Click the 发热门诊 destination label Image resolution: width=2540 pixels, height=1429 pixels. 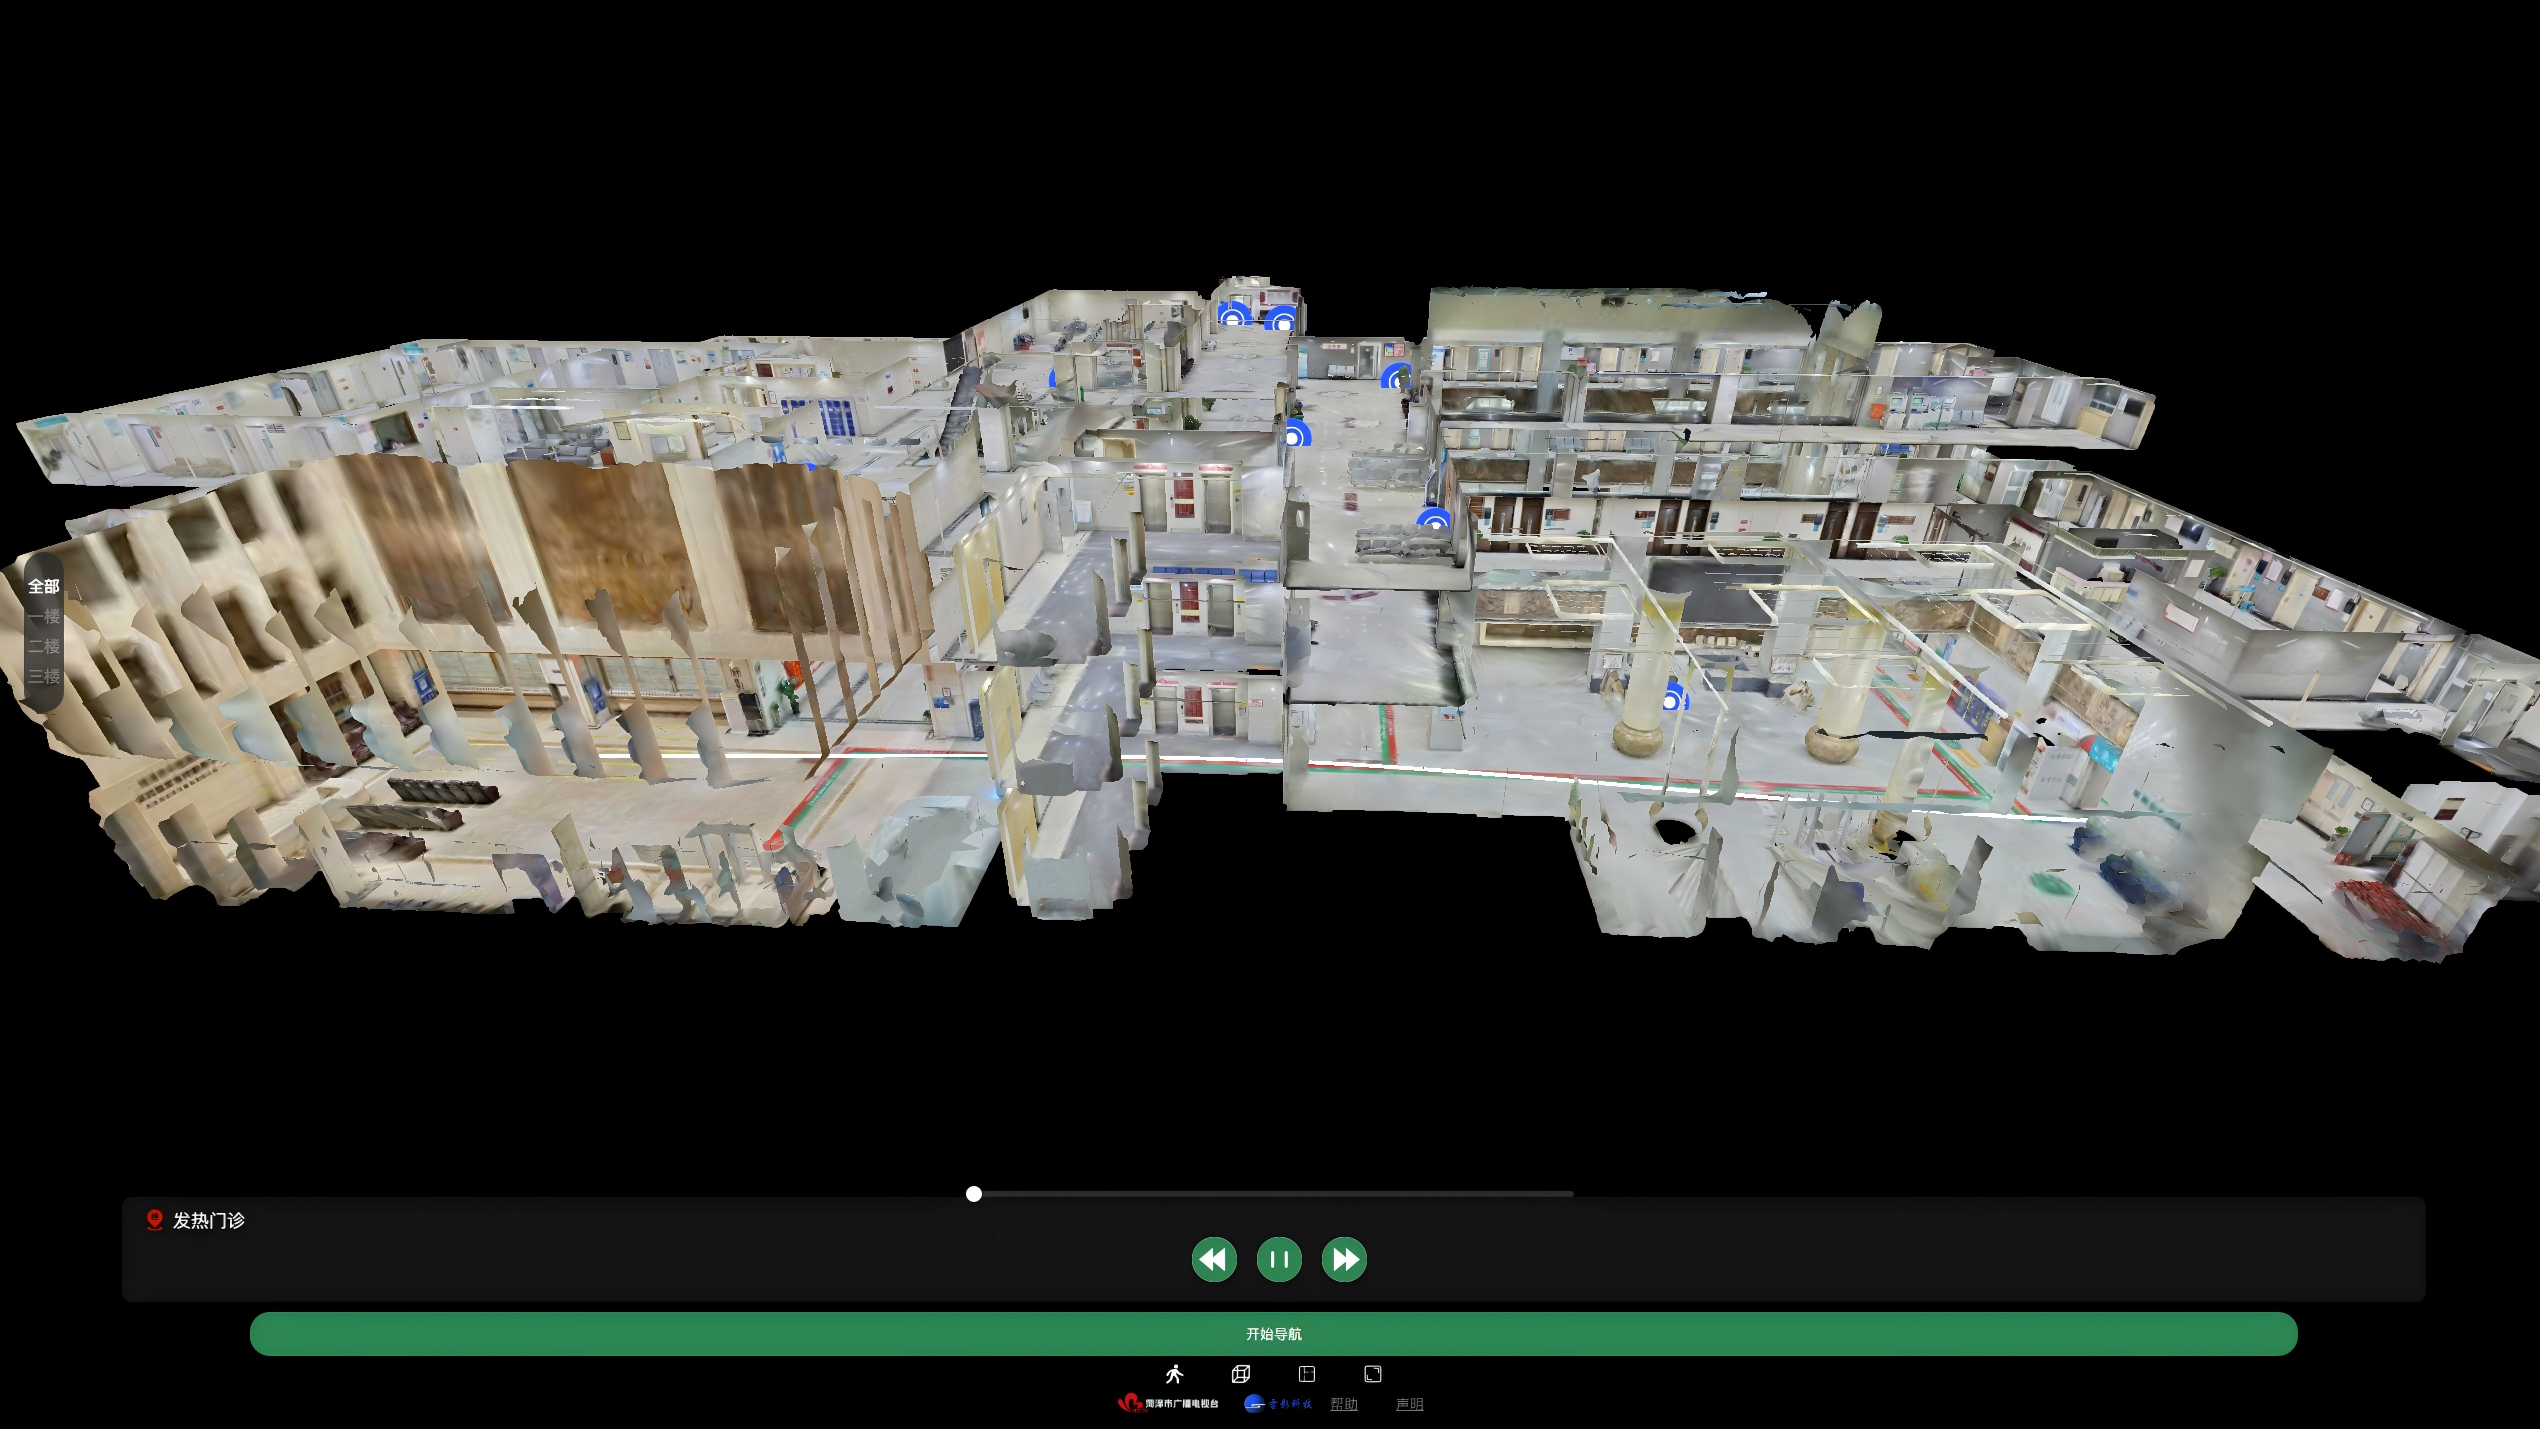tap(208, 1220)
